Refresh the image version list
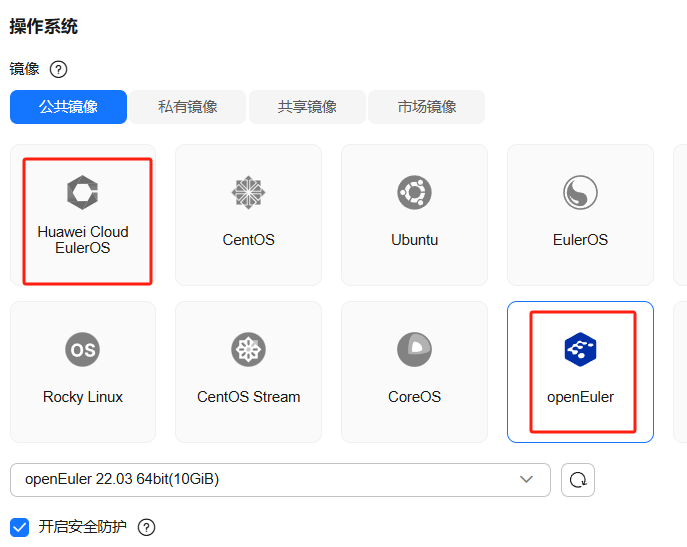Image resolution: width=687 pixels, height=547 pixels. click(578, 480)
